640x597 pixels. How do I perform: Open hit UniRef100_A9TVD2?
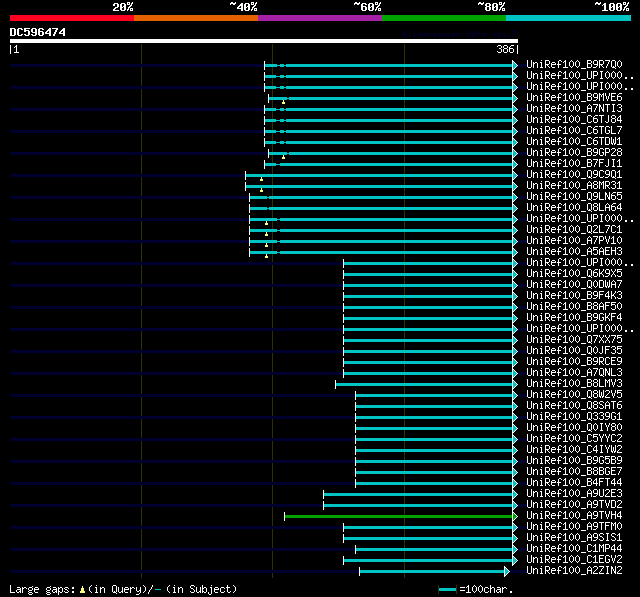point(574,505)
